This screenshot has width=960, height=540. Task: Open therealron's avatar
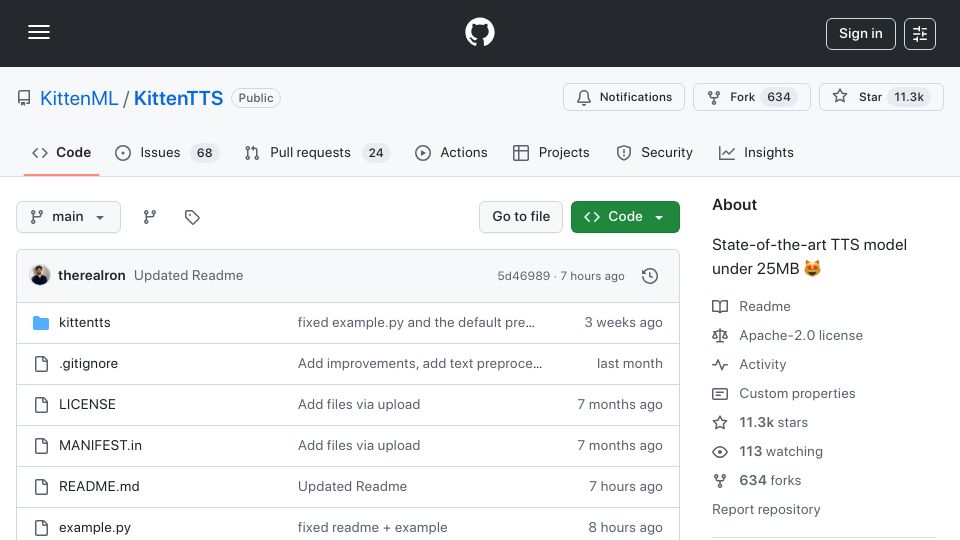point(40,276)
